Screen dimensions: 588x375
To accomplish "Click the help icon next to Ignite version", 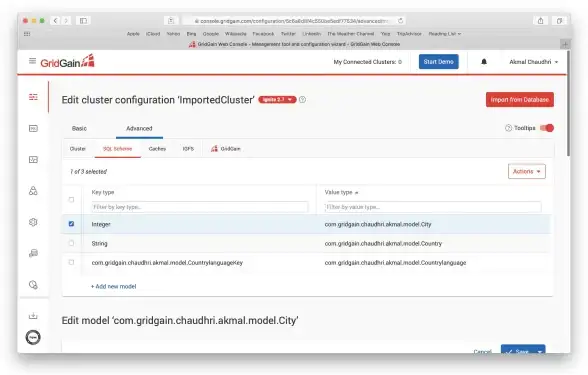I will pyautogui.click(x=303, y=100).
